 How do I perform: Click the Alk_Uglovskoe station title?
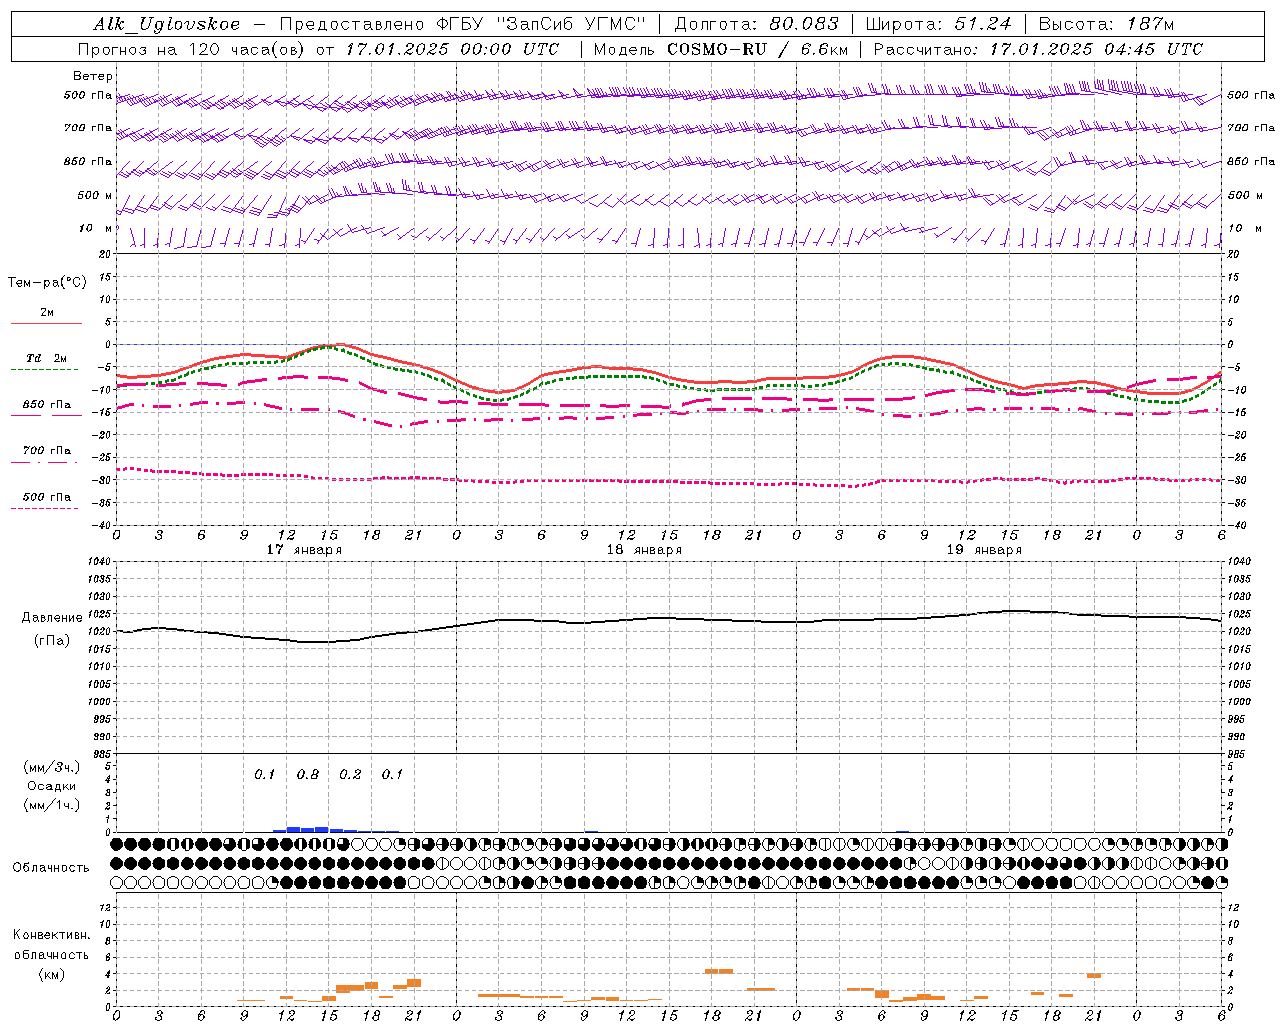click(x=167, y=24)
